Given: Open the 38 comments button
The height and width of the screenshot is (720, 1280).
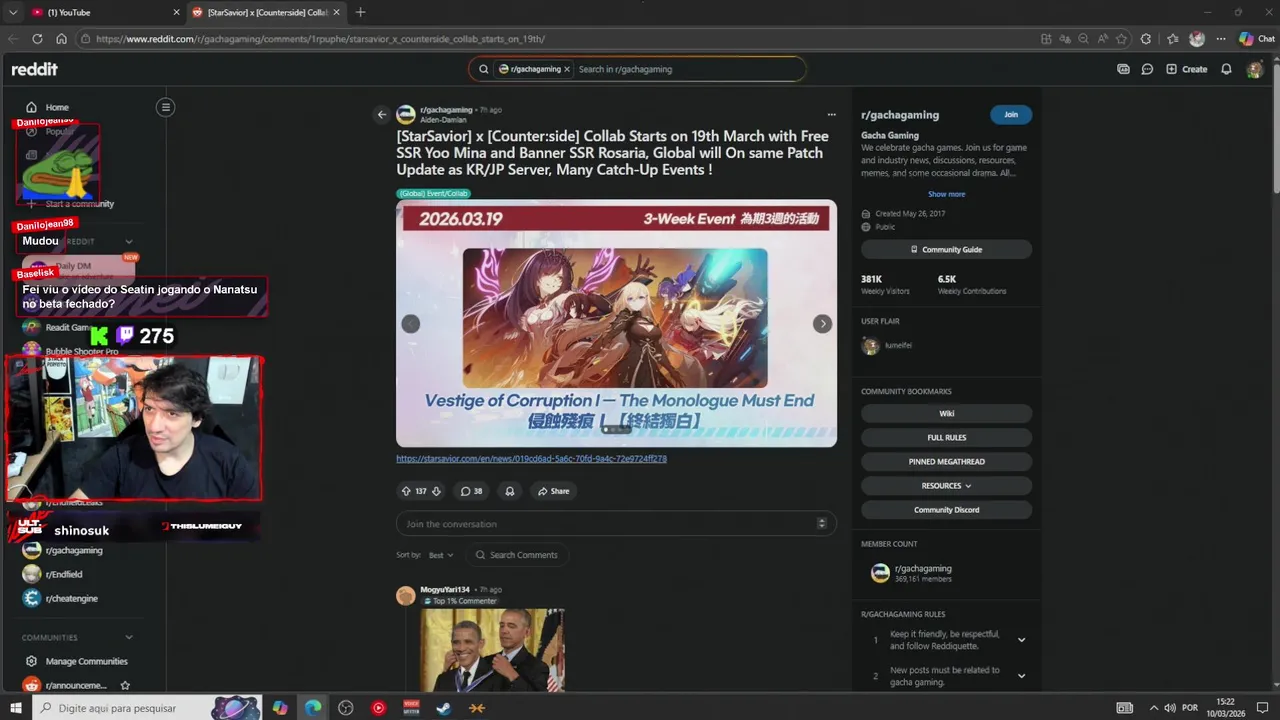Looking at the screenshot, I should [x=471, y=491].
